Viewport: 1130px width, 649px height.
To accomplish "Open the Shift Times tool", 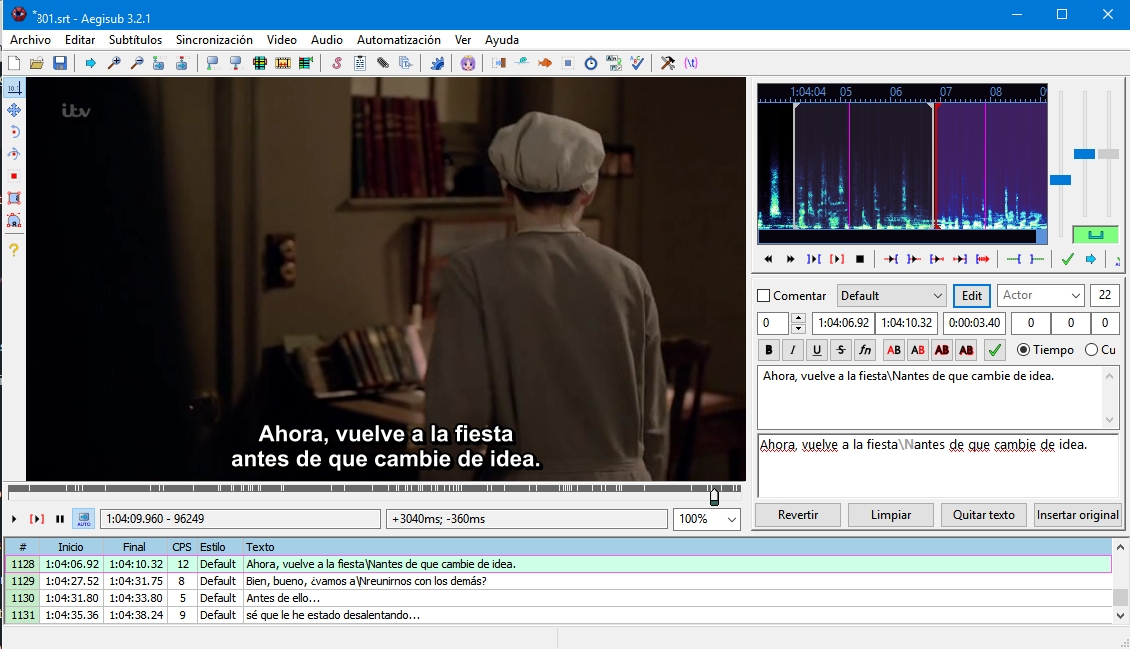I will [x=499, y=63].
